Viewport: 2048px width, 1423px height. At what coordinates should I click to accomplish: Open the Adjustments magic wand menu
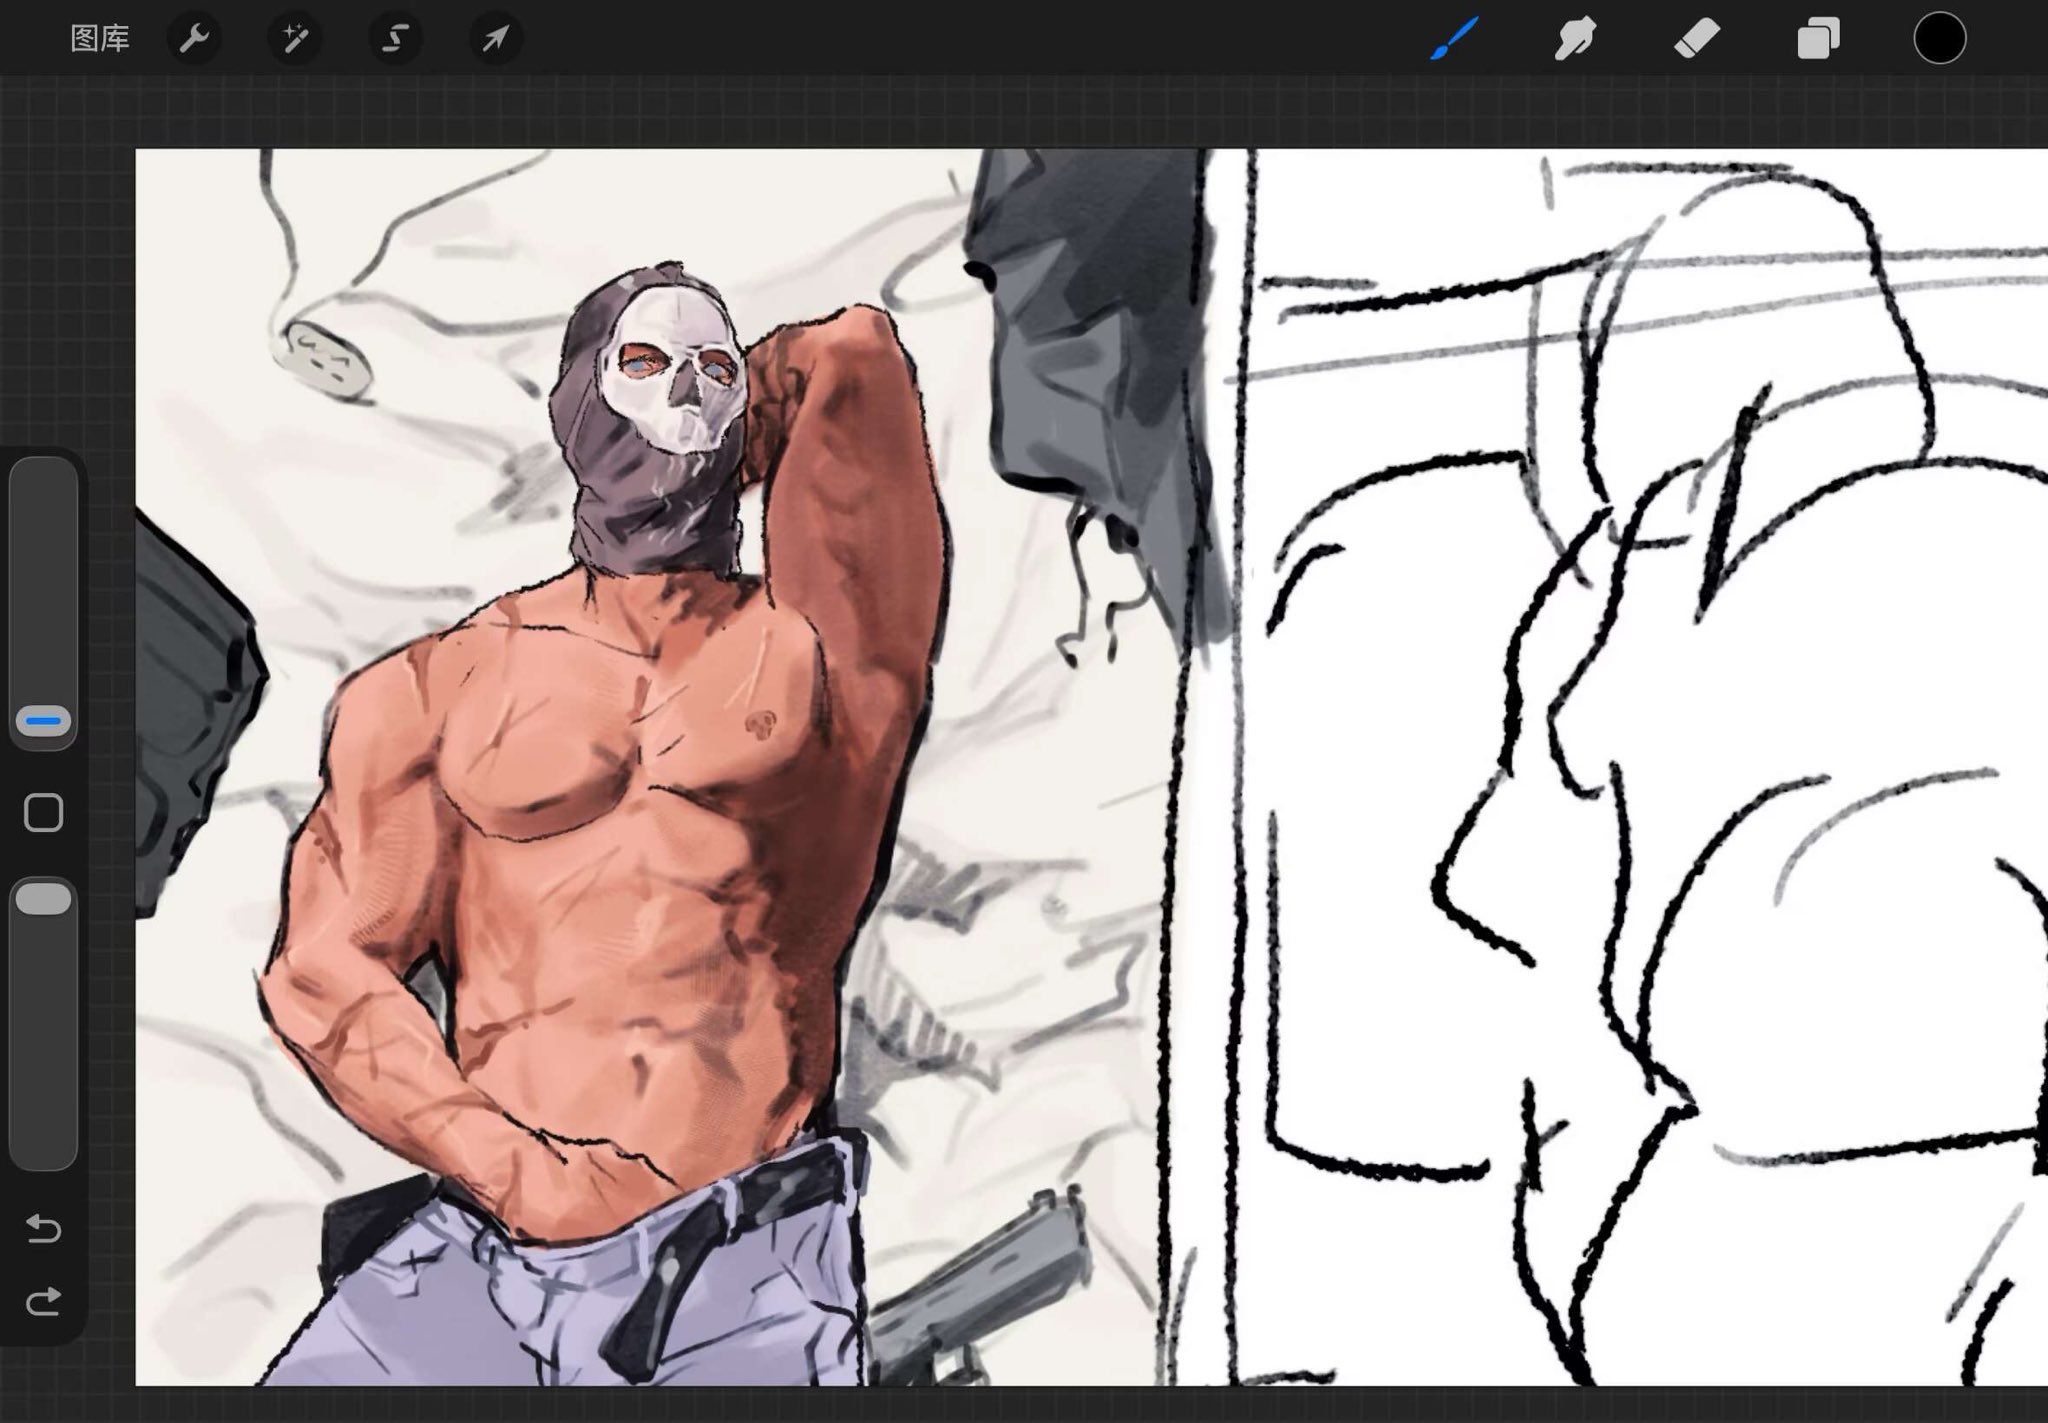[295, 39]
